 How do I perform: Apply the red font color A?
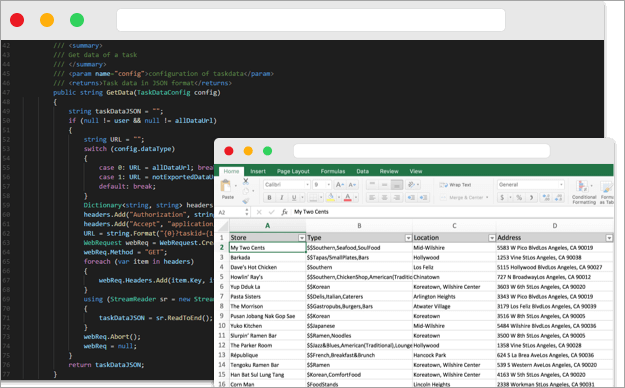348,197
